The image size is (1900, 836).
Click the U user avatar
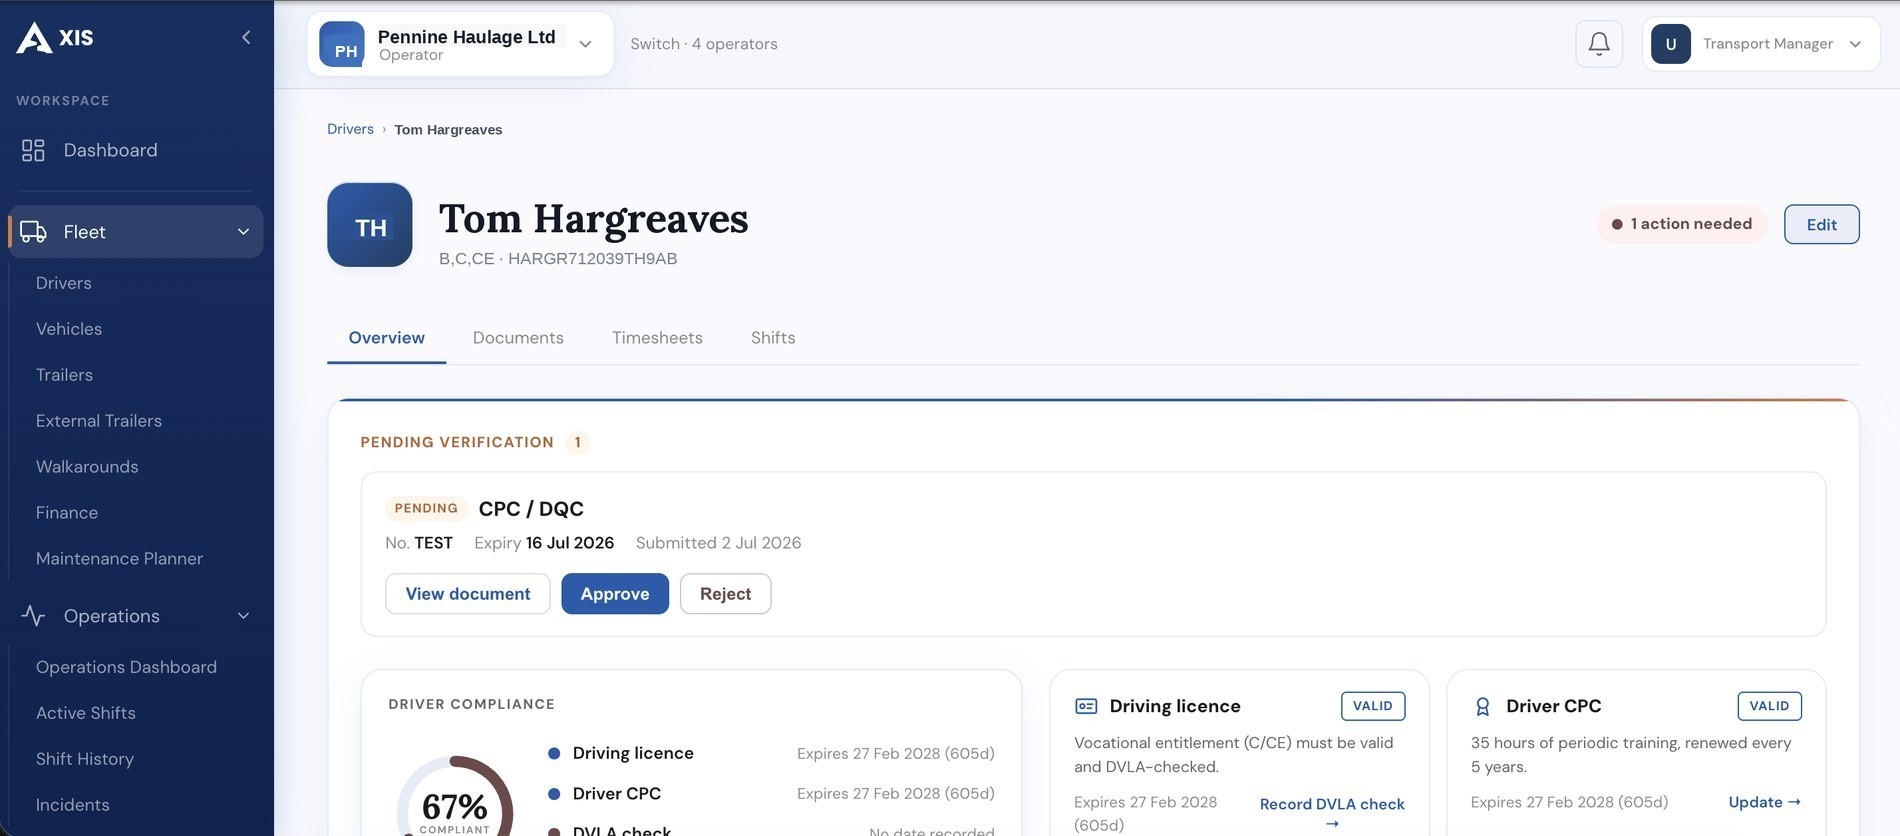tap(1671, 44)
